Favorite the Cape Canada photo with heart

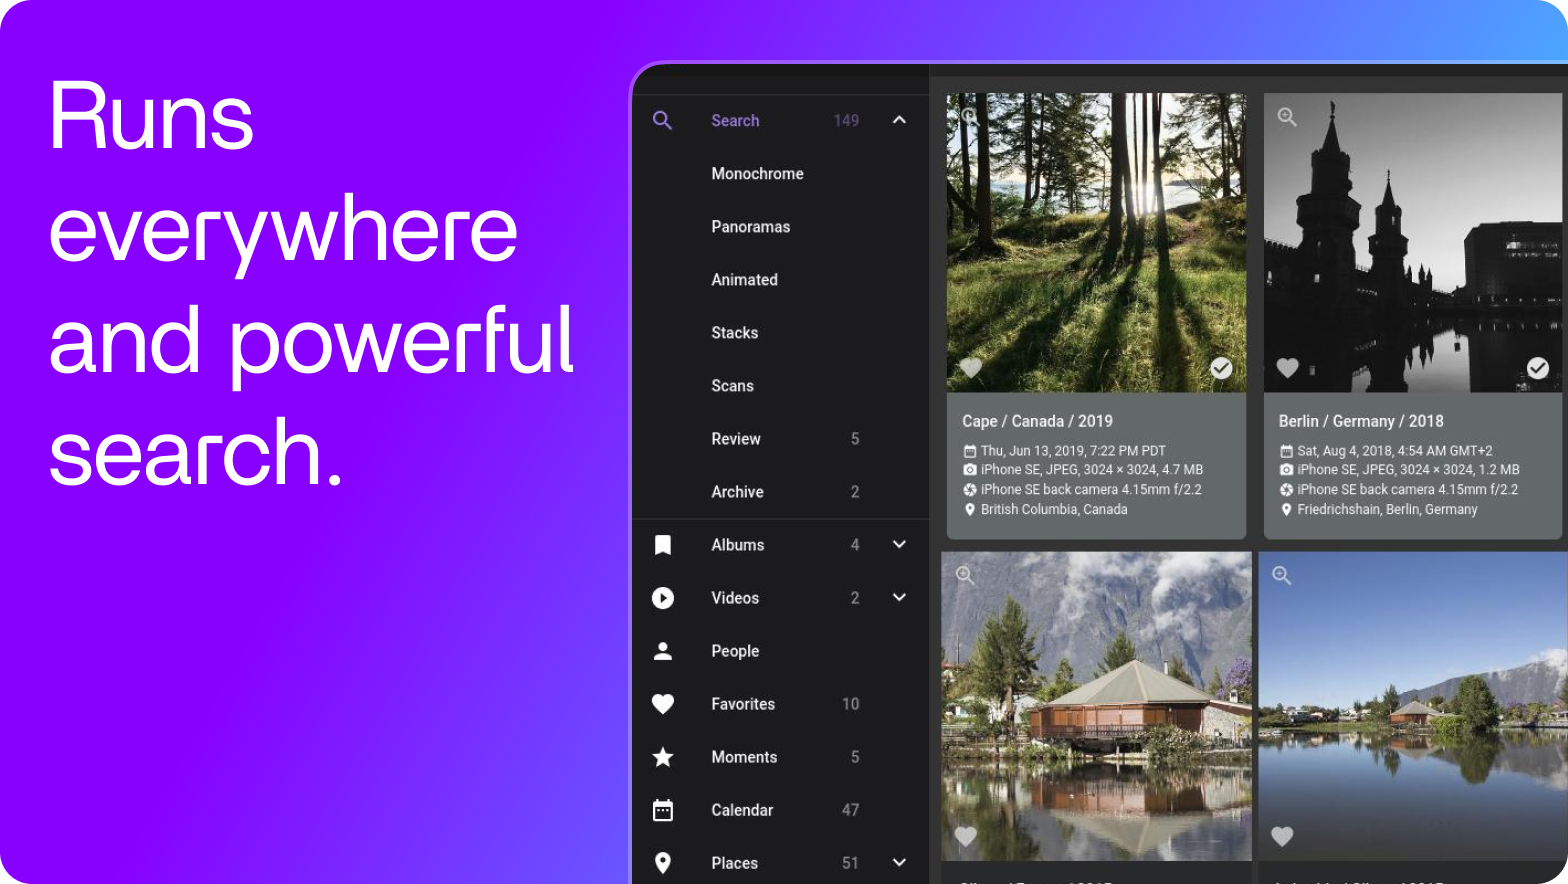click(971, 368)
